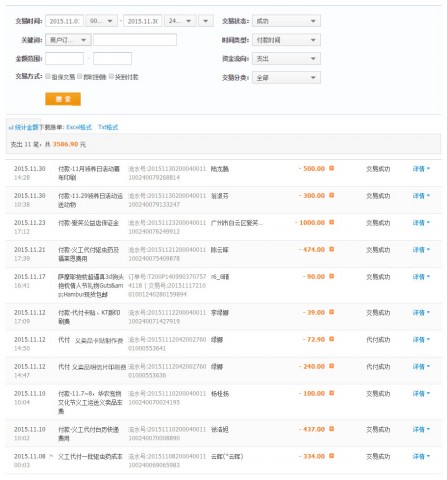The height and width of the screenshot is (480, 447).
Task: Click the chart icon before 统计金额
Action: (x=11, y=127)
